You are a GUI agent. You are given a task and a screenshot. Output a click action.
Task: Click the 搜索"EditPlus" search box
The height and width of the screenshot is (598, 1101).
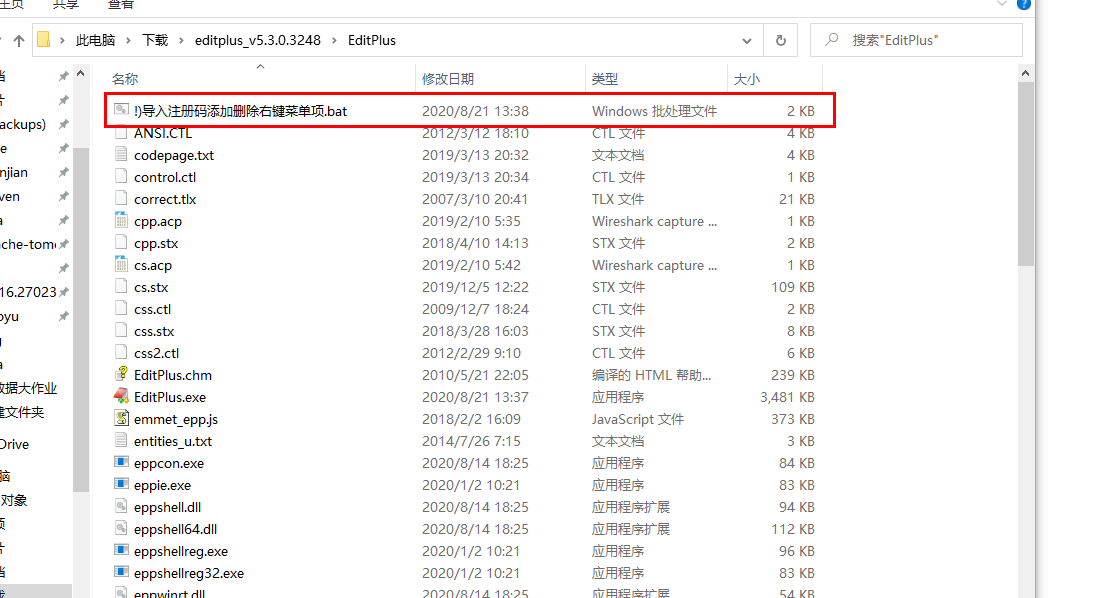[x=916, y=40]
